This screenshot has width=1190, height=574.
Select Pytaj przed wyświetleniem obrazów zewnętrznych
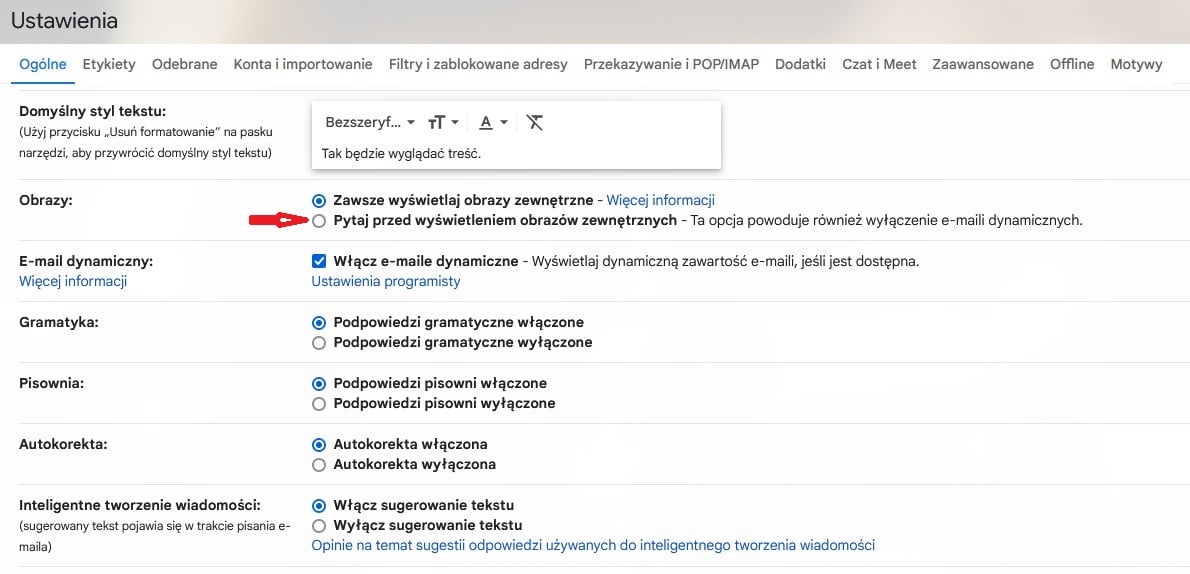pos(319,221)
